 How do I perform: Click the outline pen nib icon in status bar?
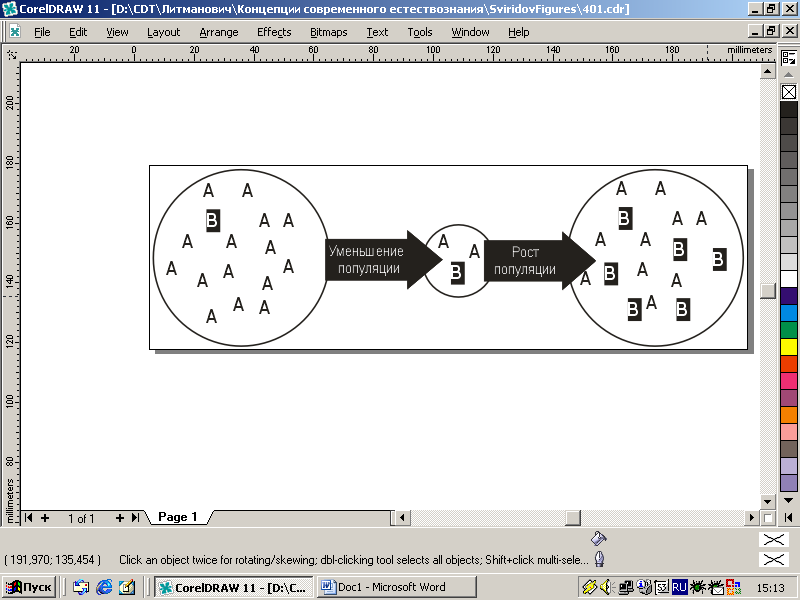[599, 559]
